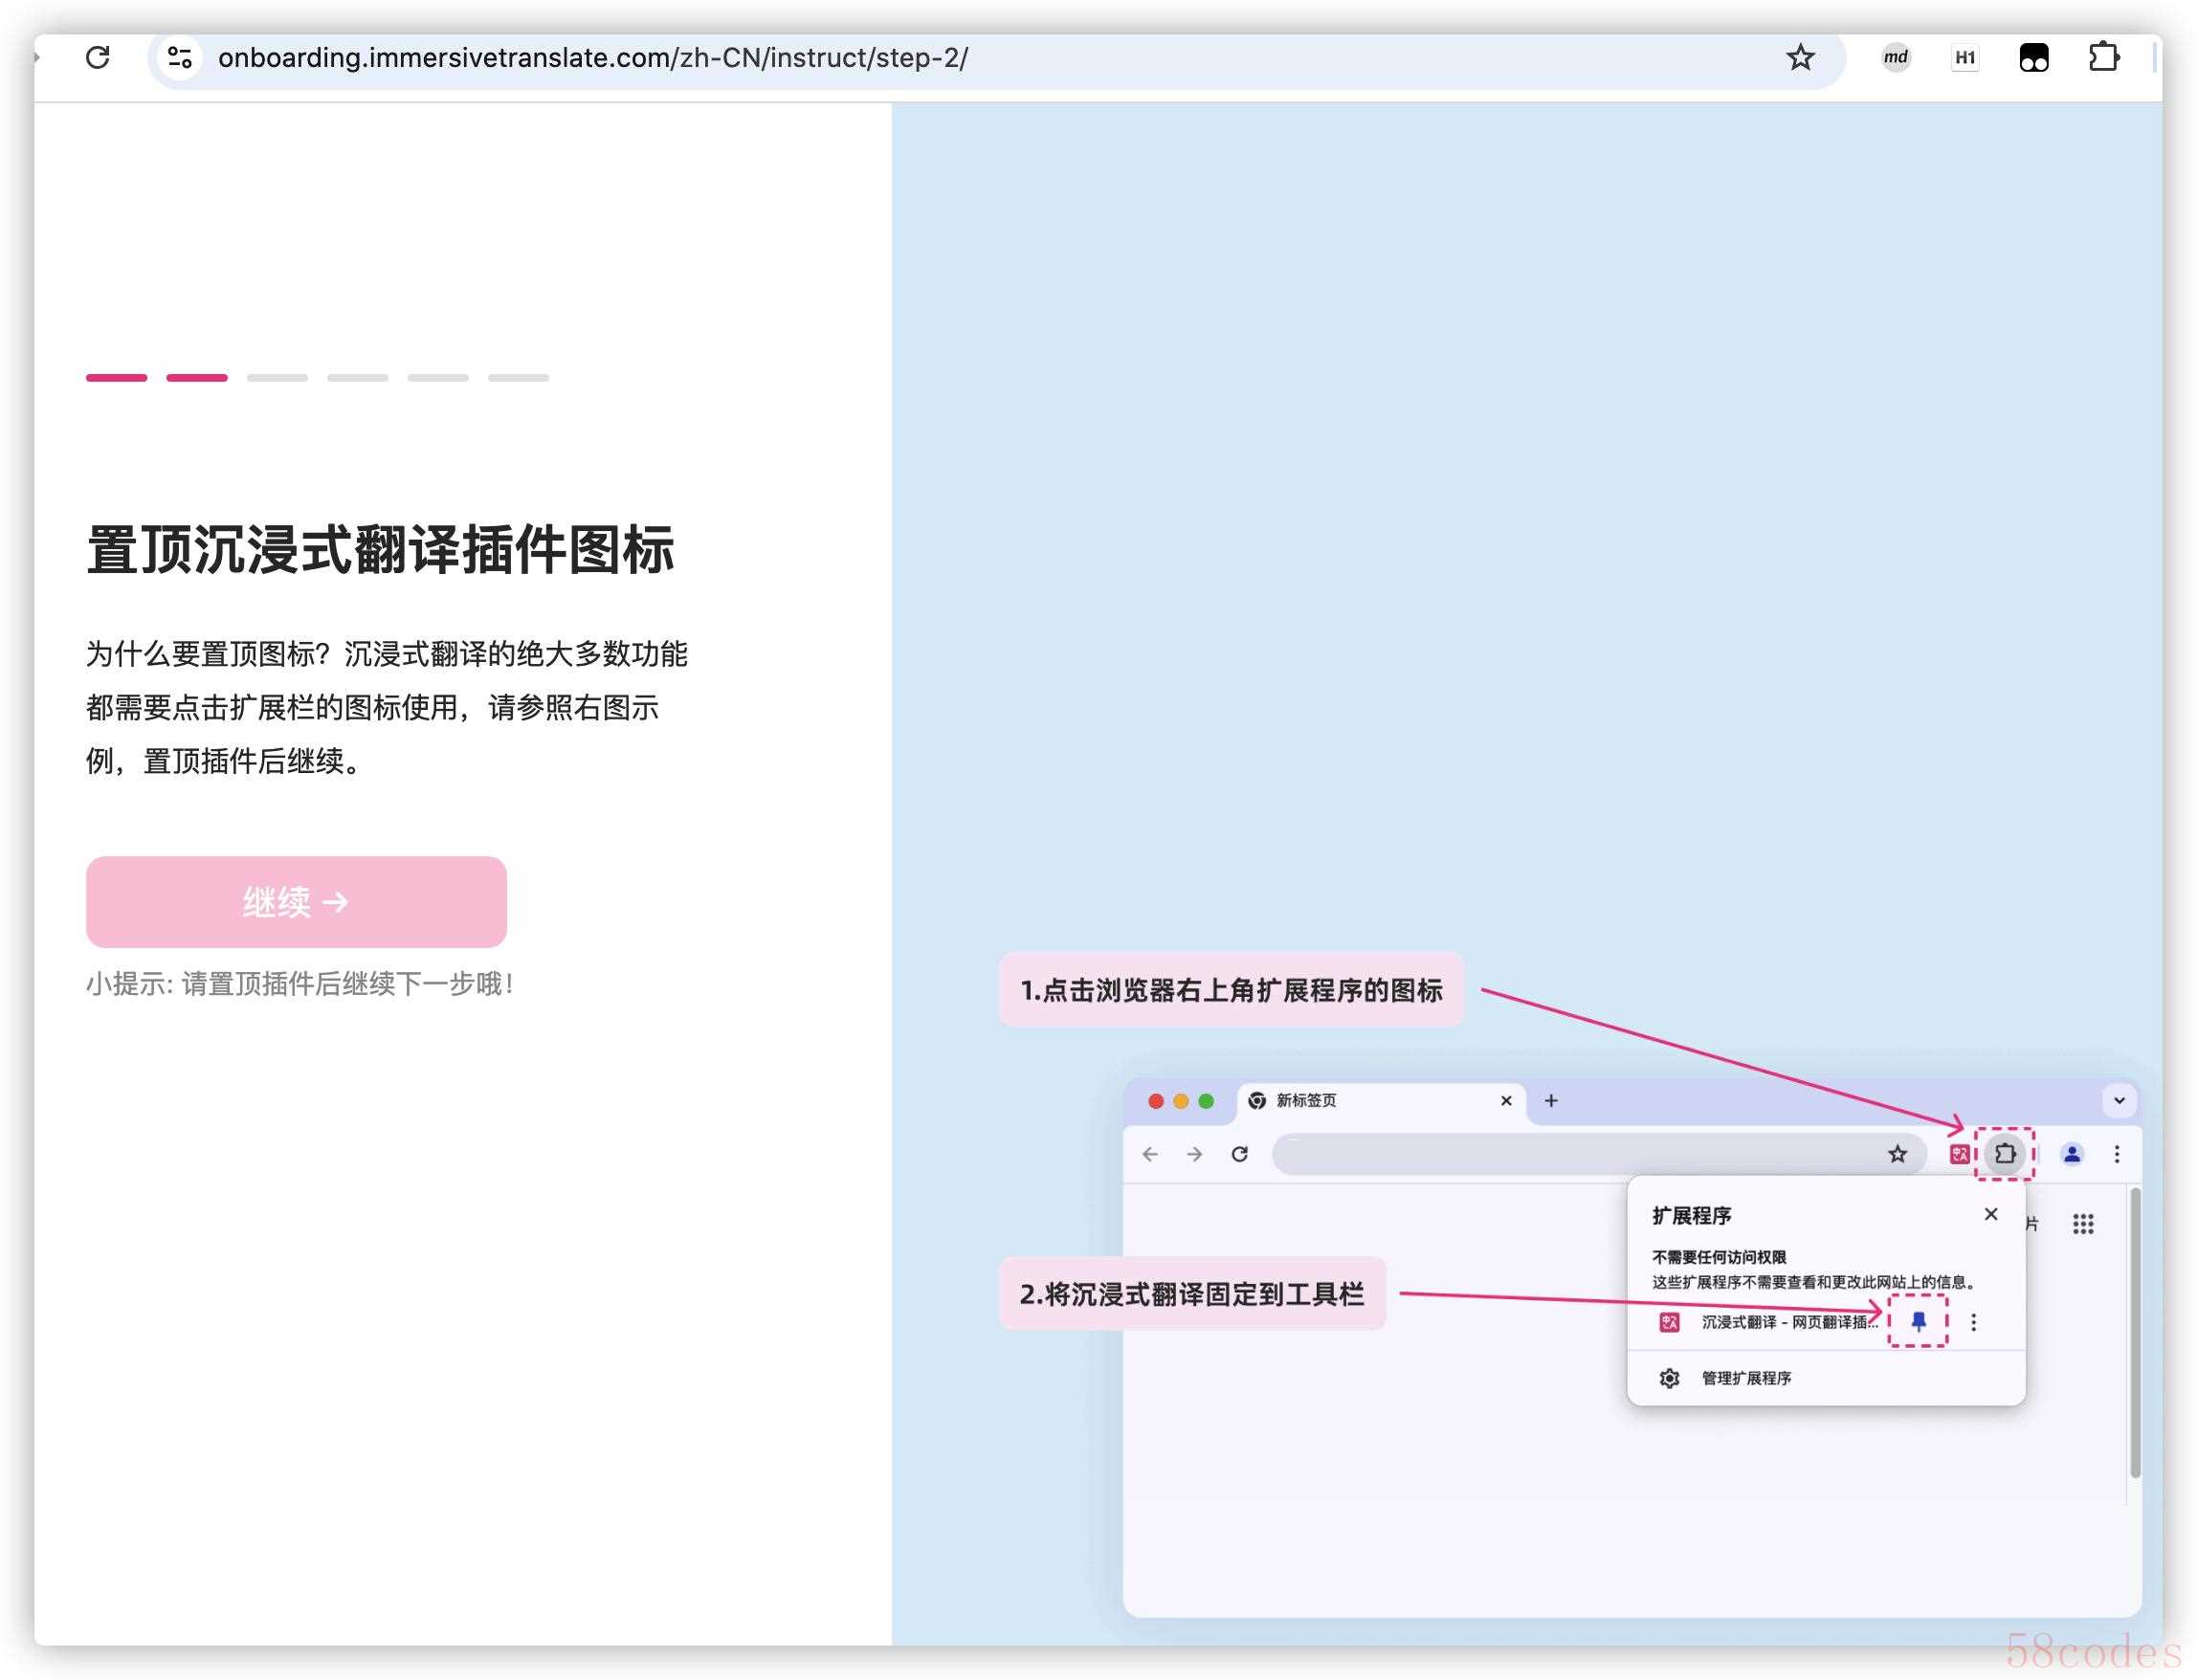Click callout 1.点击浏览器右上角扩展程序的图标

pos(1231,990)
